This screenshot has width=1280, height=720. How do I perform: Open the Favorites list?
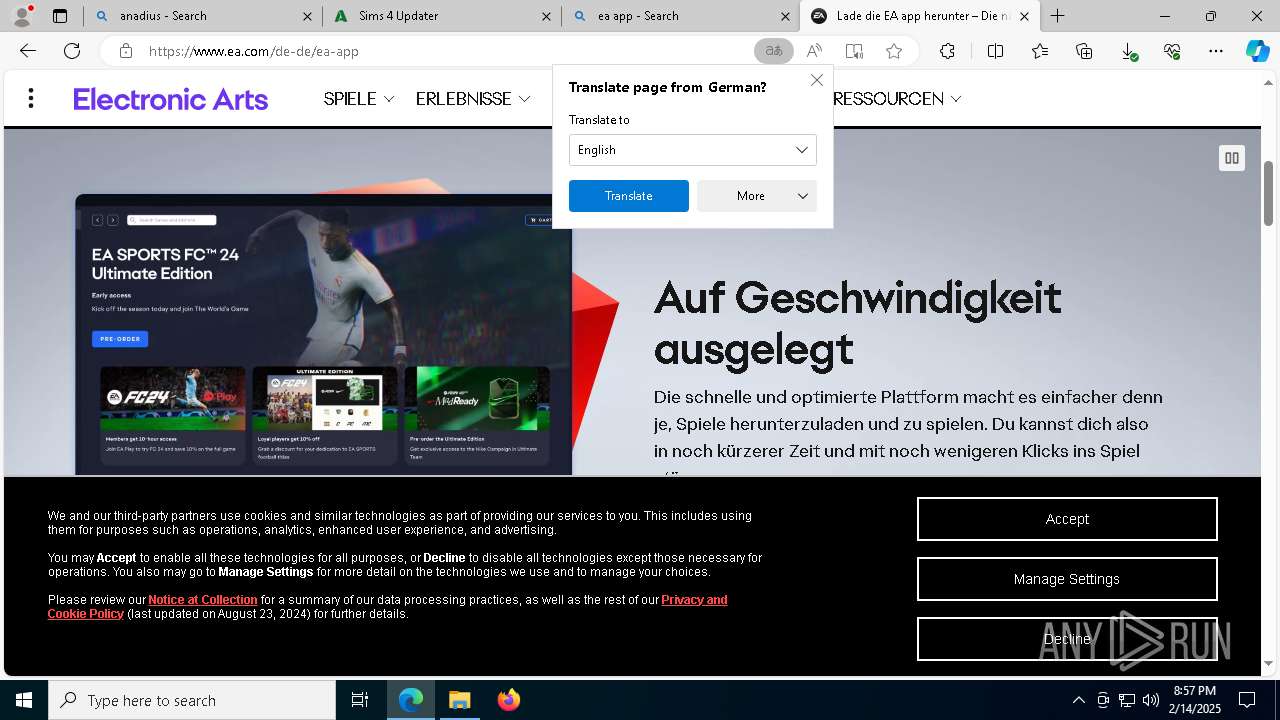[x=1040, y=51]
